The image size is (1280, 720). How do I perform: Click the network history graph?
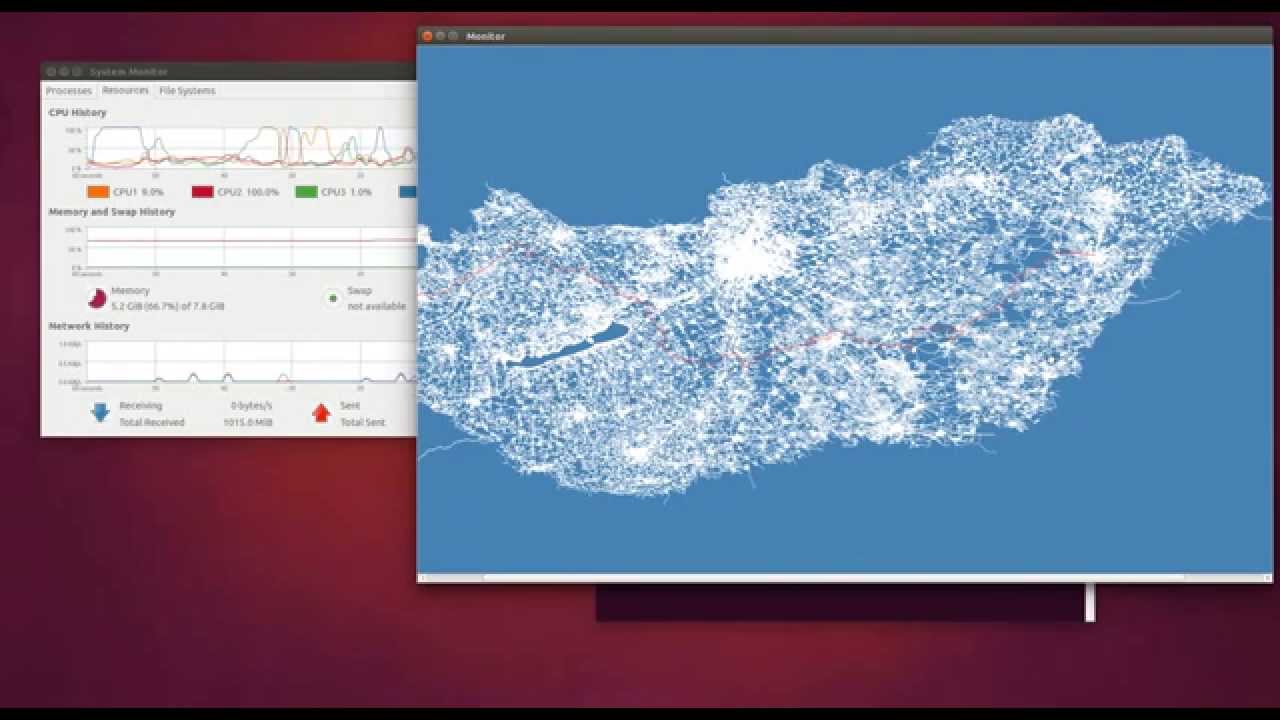251,361
